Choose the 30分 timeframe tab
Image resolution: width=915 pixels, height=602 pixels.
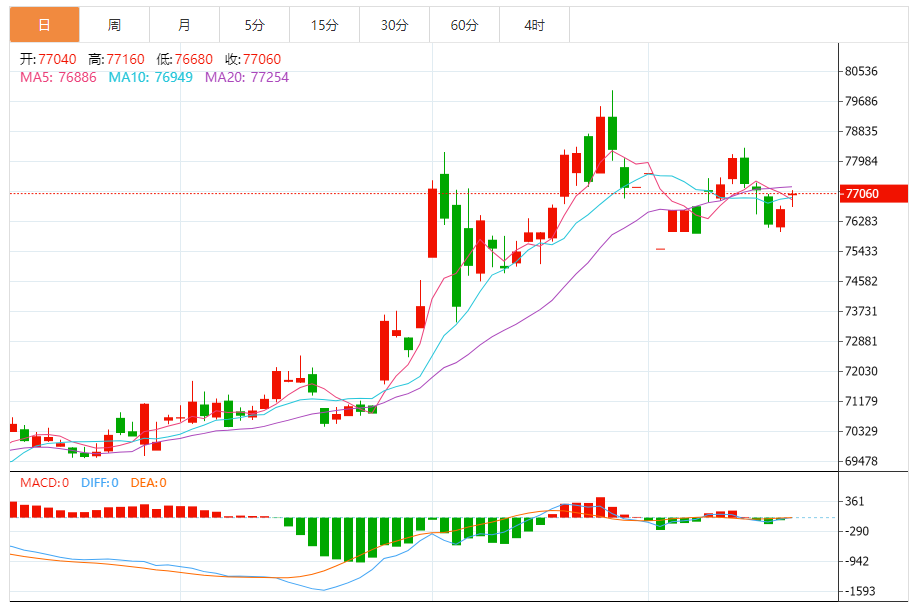point(394,25)
